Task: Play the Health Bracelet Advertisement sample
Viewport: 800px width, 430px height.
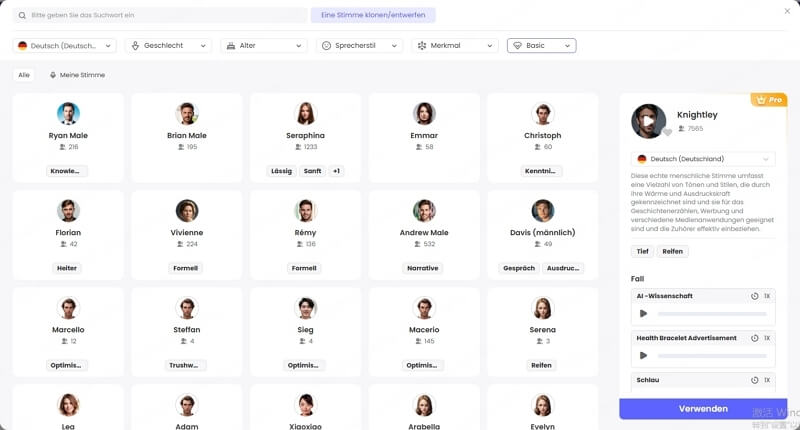Action: click(644, 355)
